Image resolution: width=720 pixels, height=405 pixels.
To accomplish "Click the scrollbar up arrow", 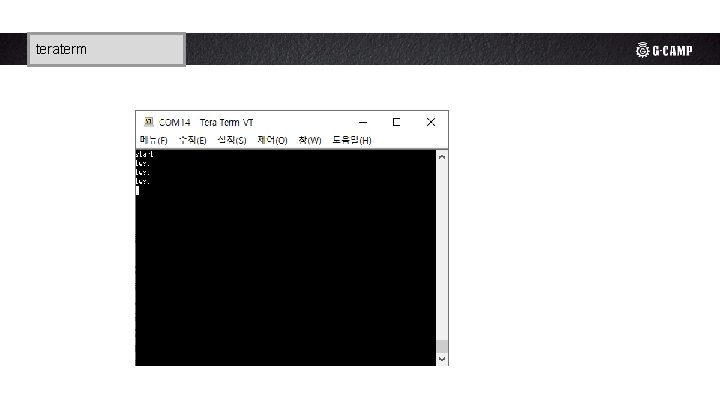I will click(x=442, y=157).
